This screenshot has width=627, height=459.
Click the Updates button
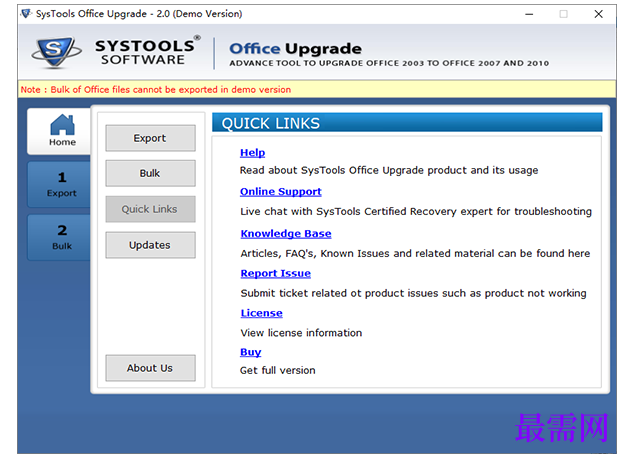[150, 245]
